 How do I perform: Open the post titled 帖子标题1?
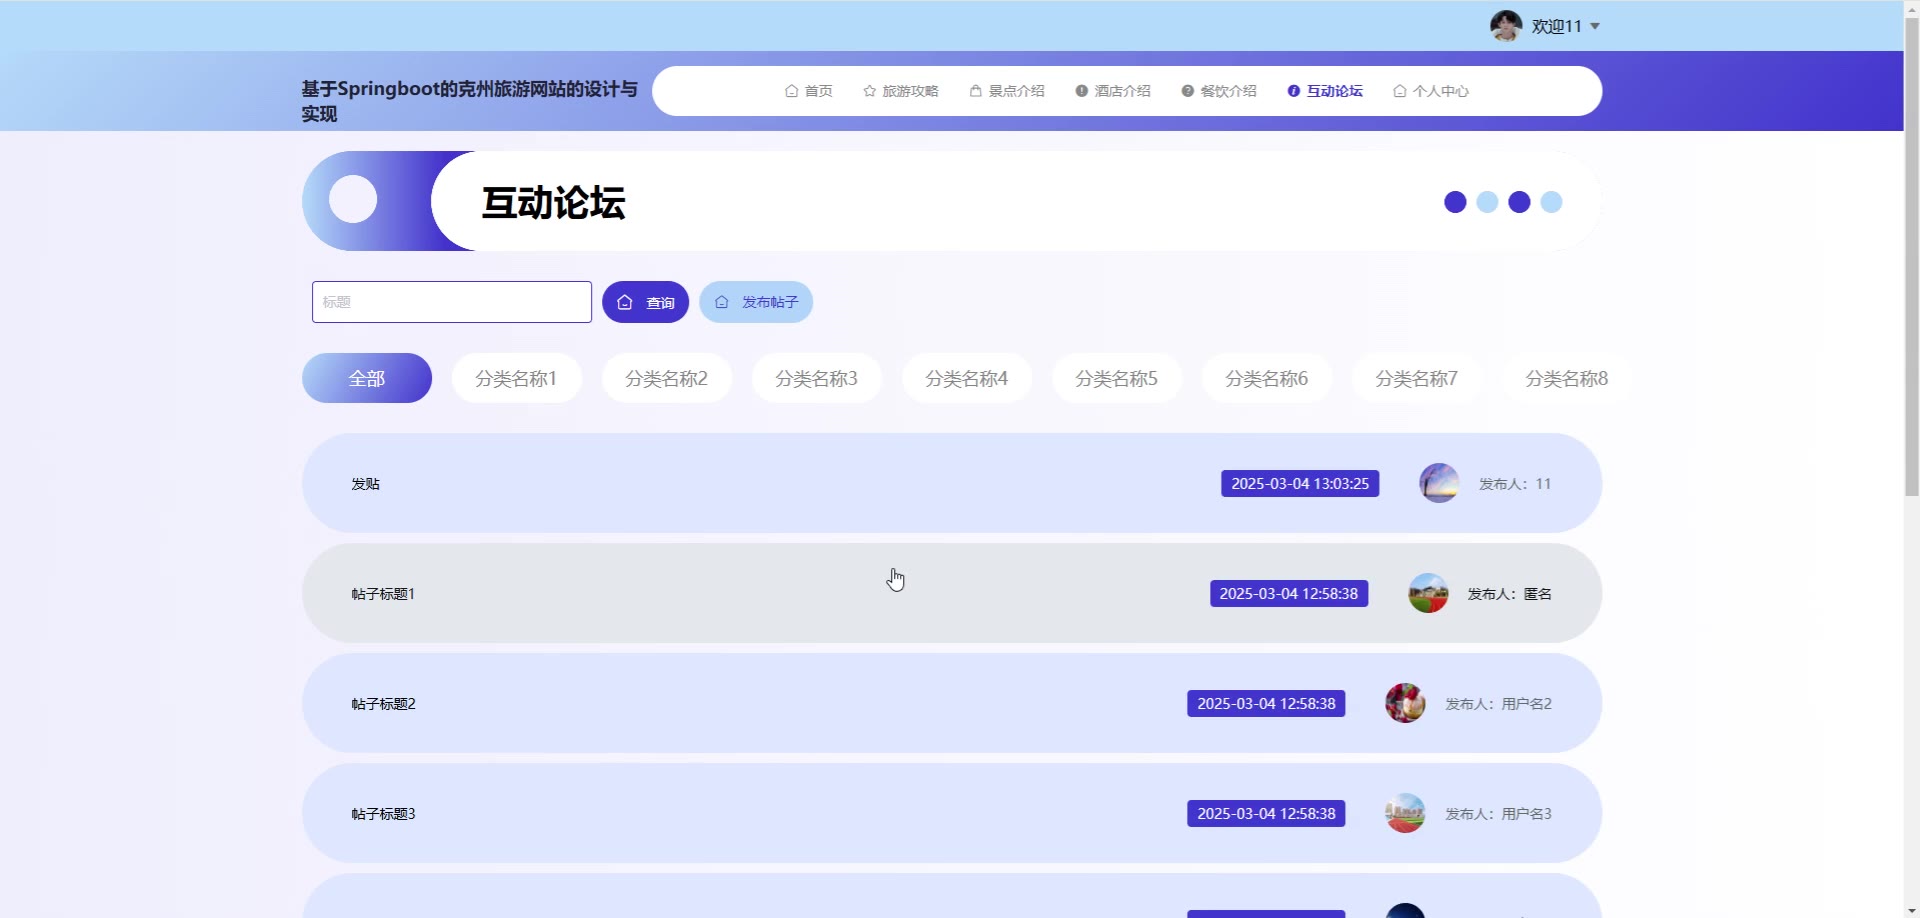tap(383, 594)
